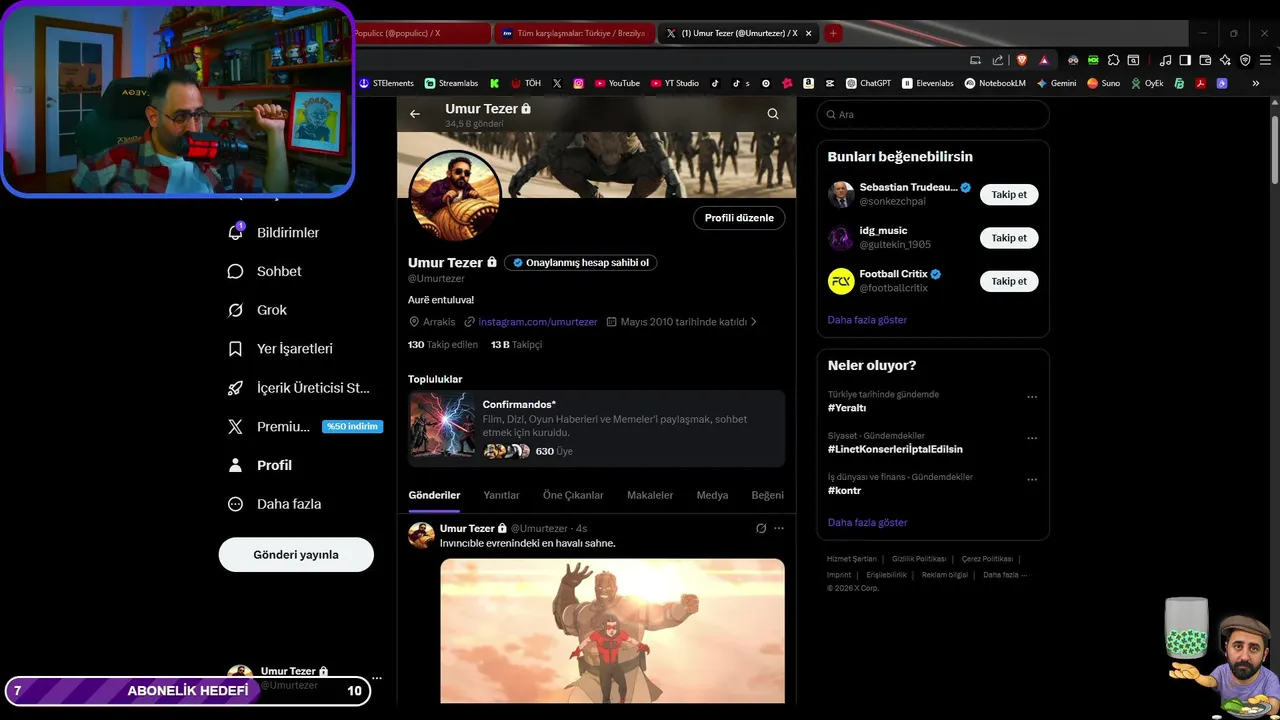Open Grok from sidebar
1280x720 pixels.
(x=257, y=310)
